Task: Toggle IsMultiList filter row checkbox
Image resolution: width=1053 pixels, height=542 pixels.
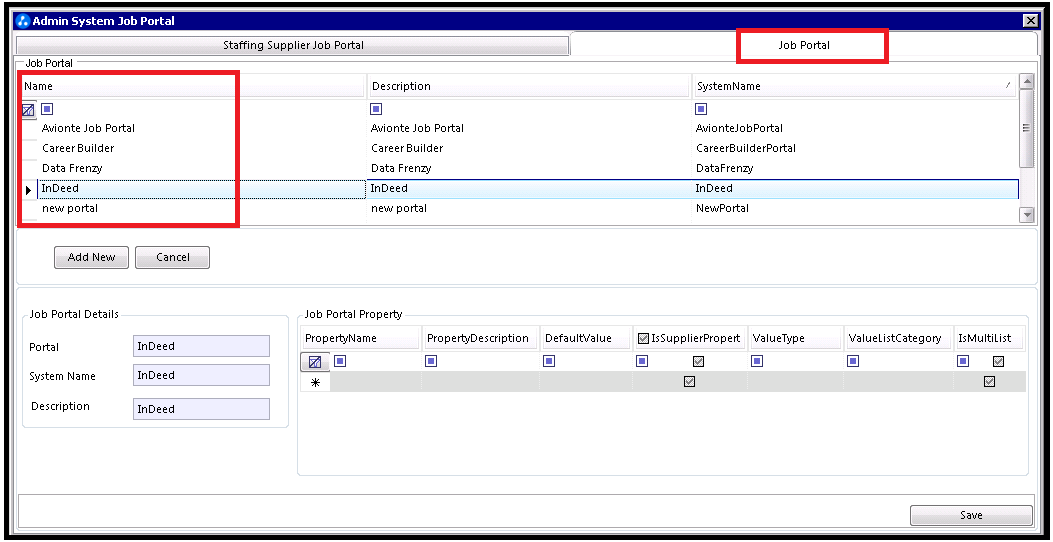Action: (x=999, y=361)
